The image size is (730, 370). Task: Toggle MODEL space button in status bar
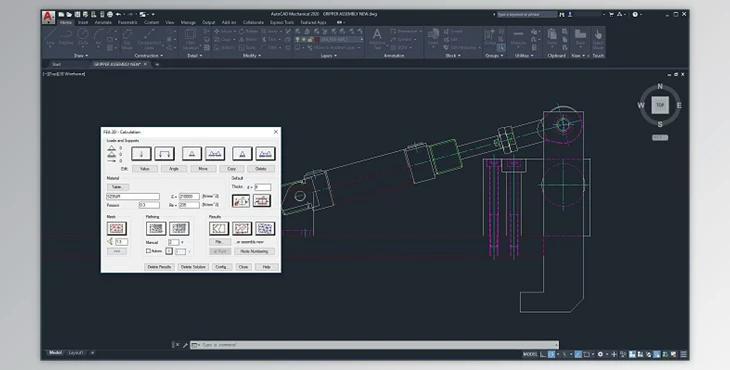pyautogui.click(x=530, y=355)
